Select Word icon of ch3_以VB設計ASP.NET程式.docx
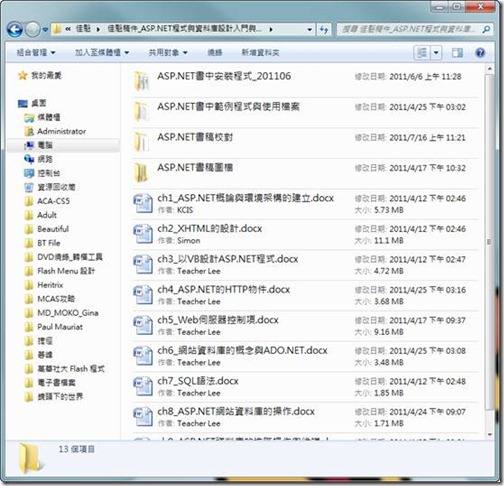The height and width of the screenshot is (486, 504). tap(143, 264)
